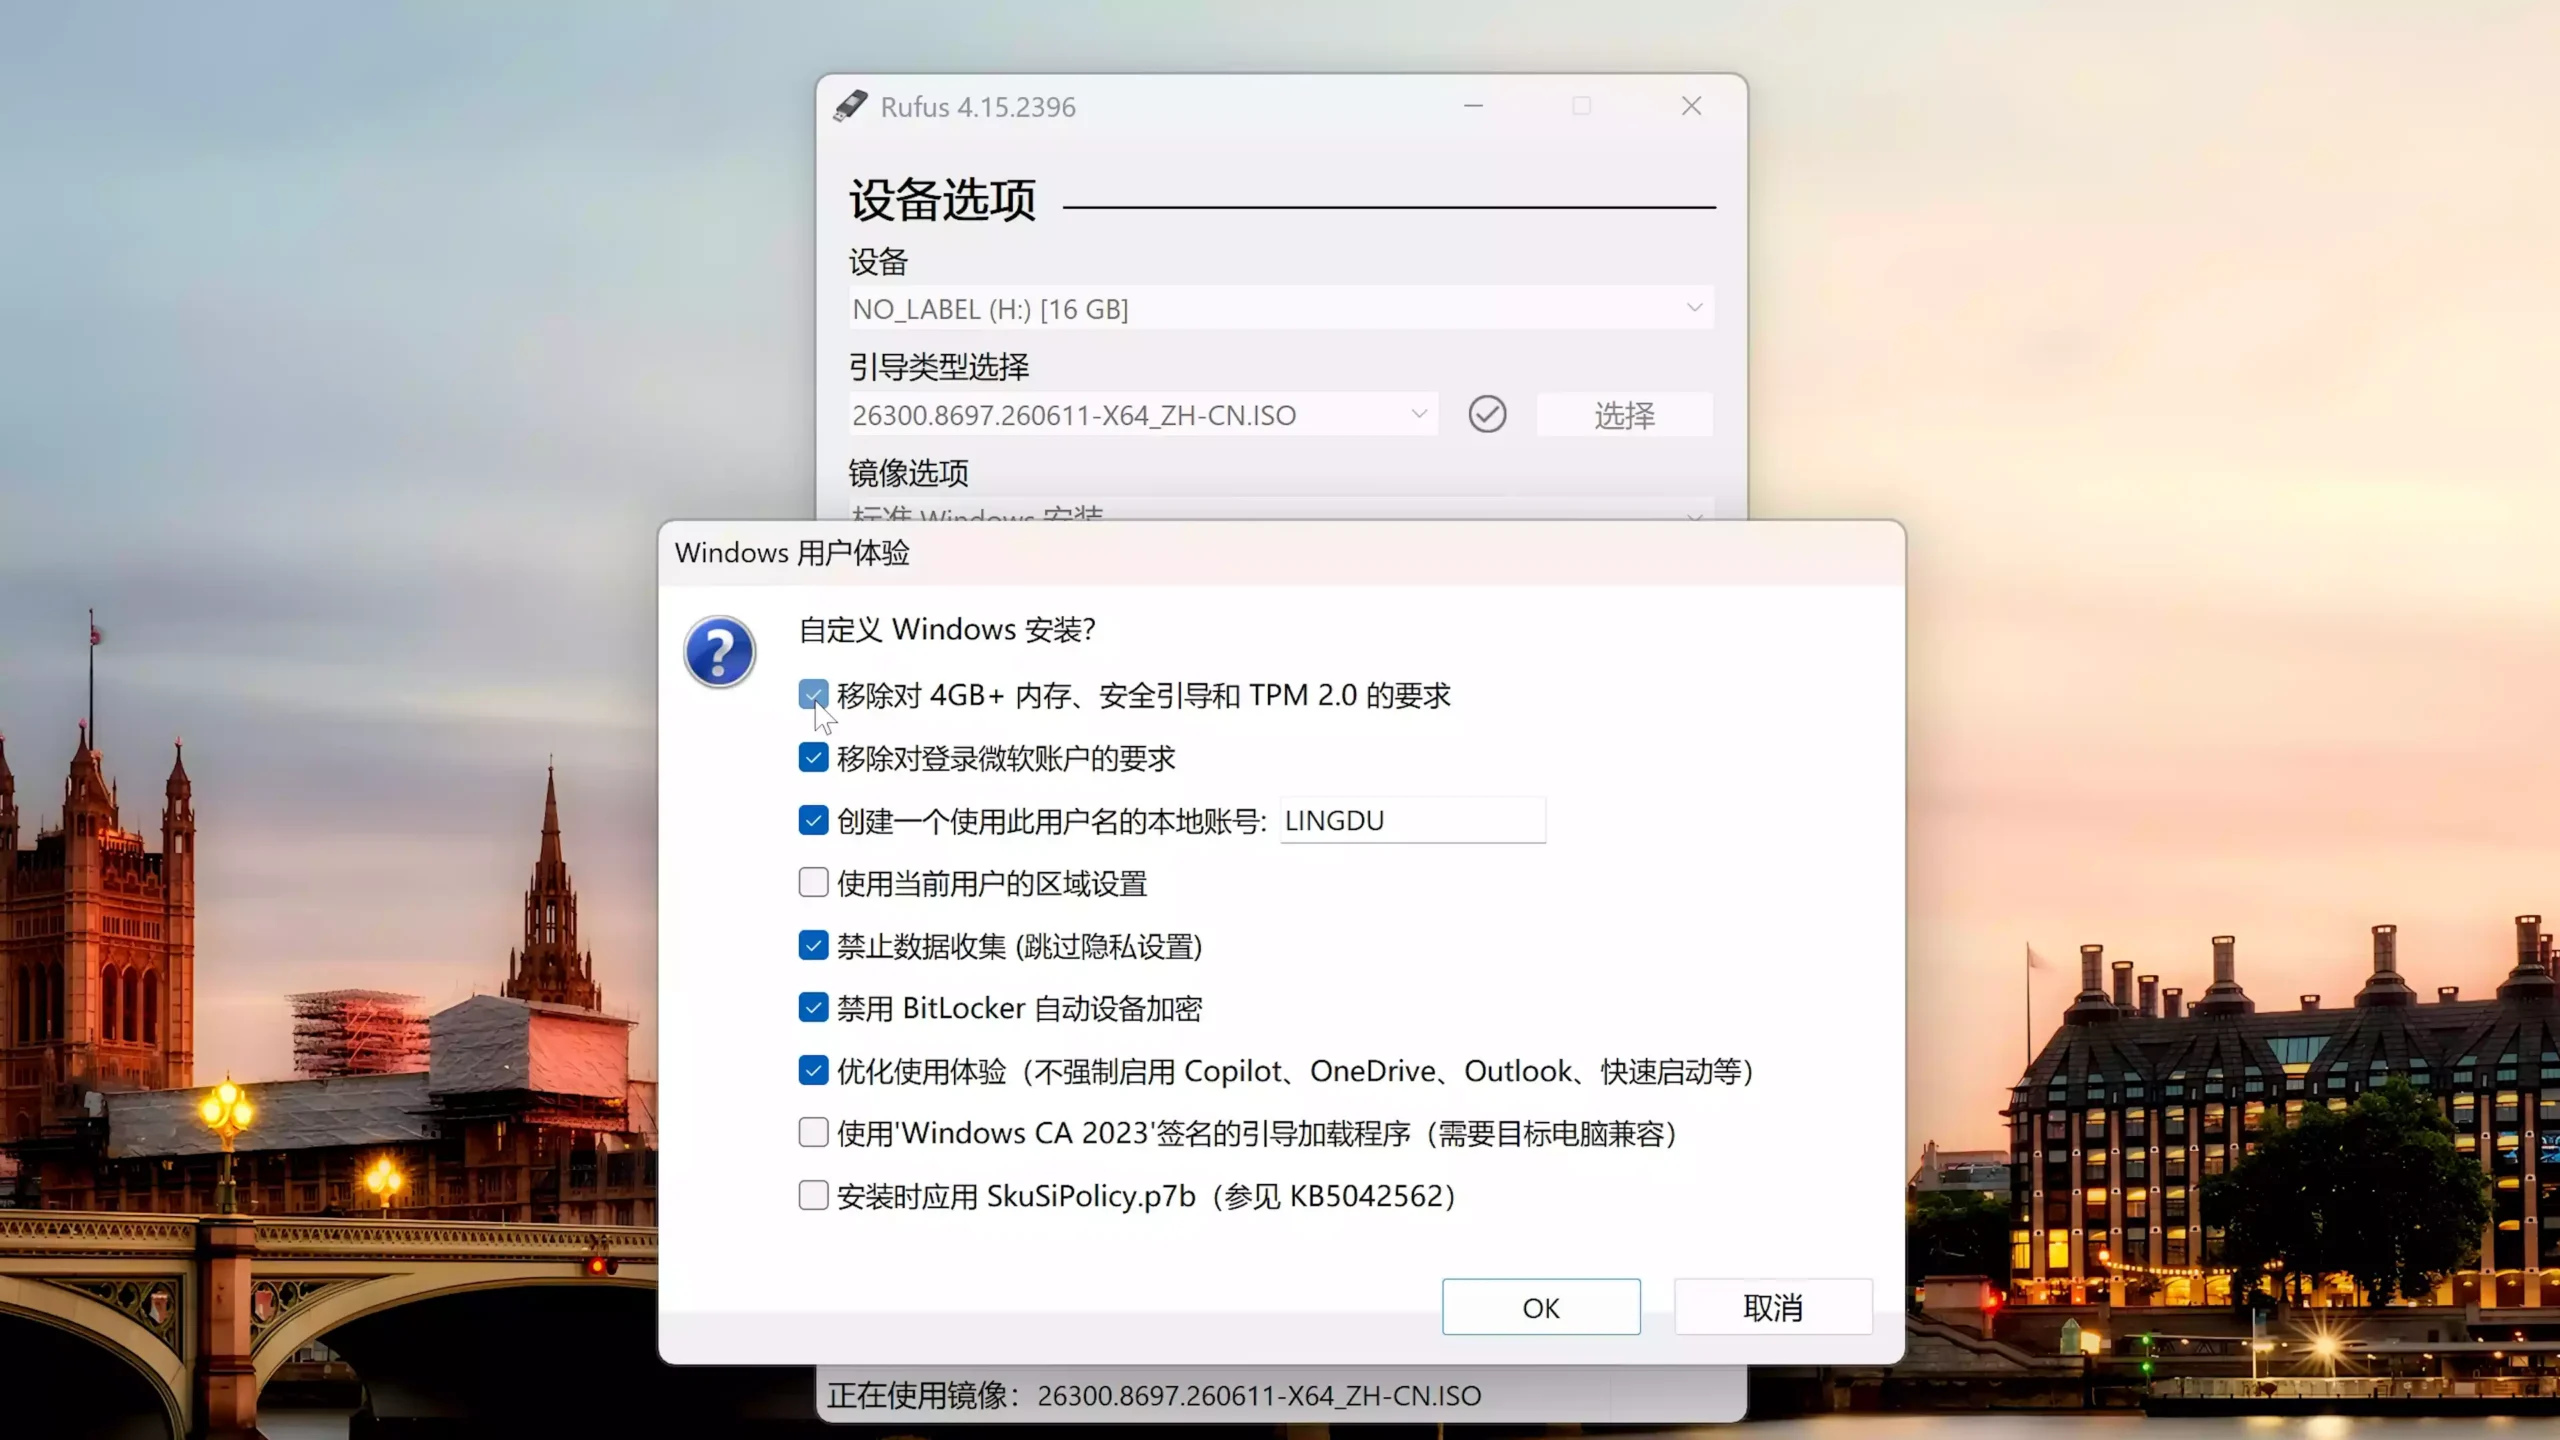The image size is (2560, 1440).
Task: Click the blue question mark dialog icon
Action: 719,652
